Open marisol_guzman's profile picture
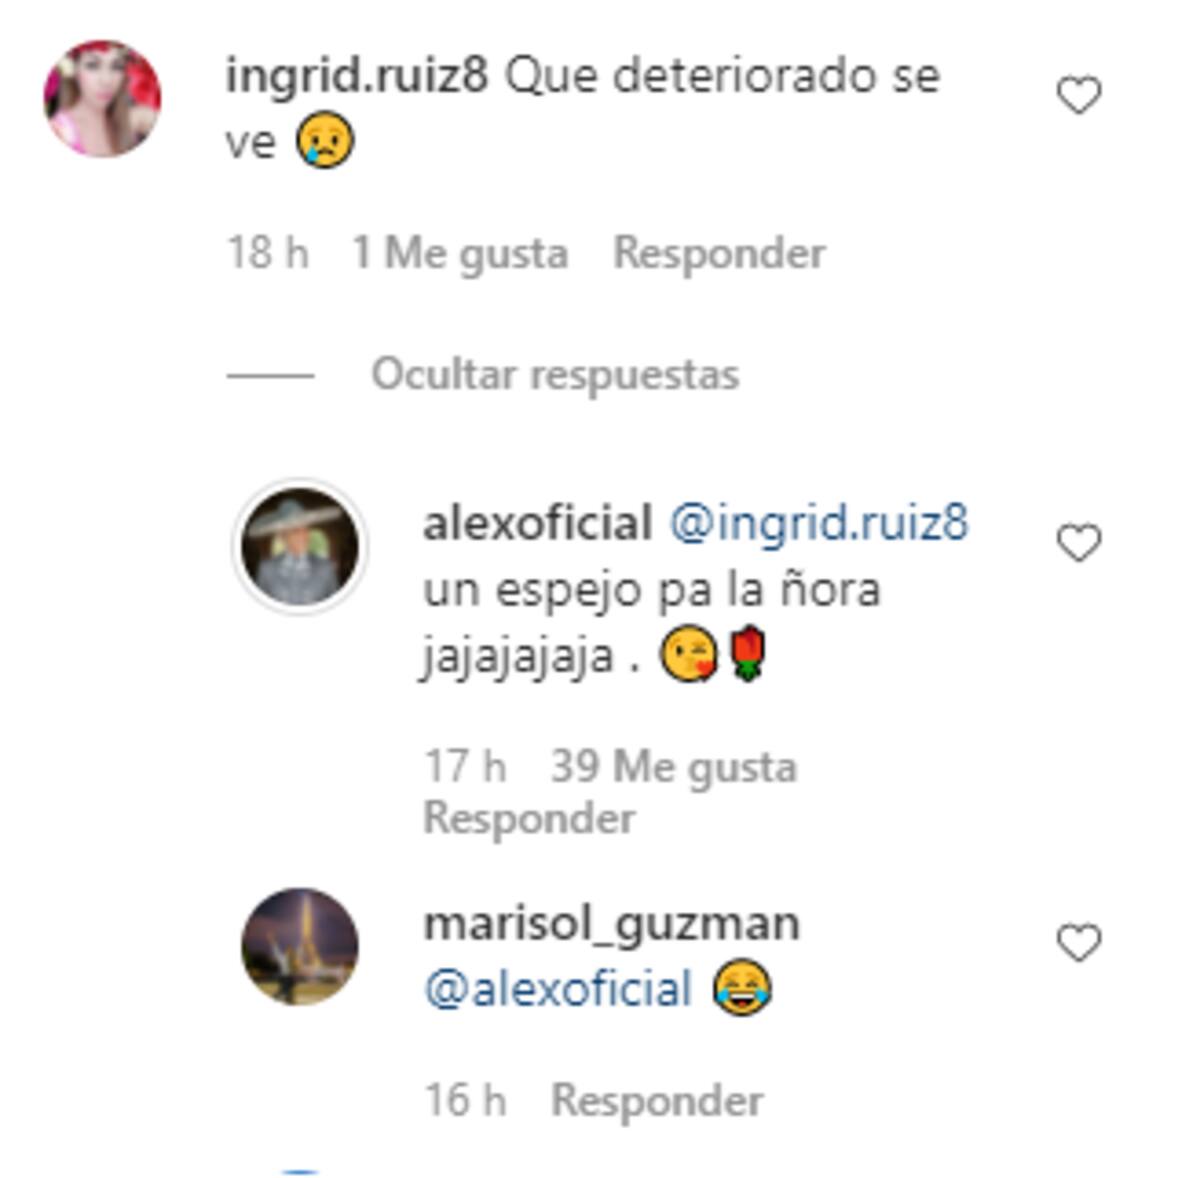 click(300, 946)
